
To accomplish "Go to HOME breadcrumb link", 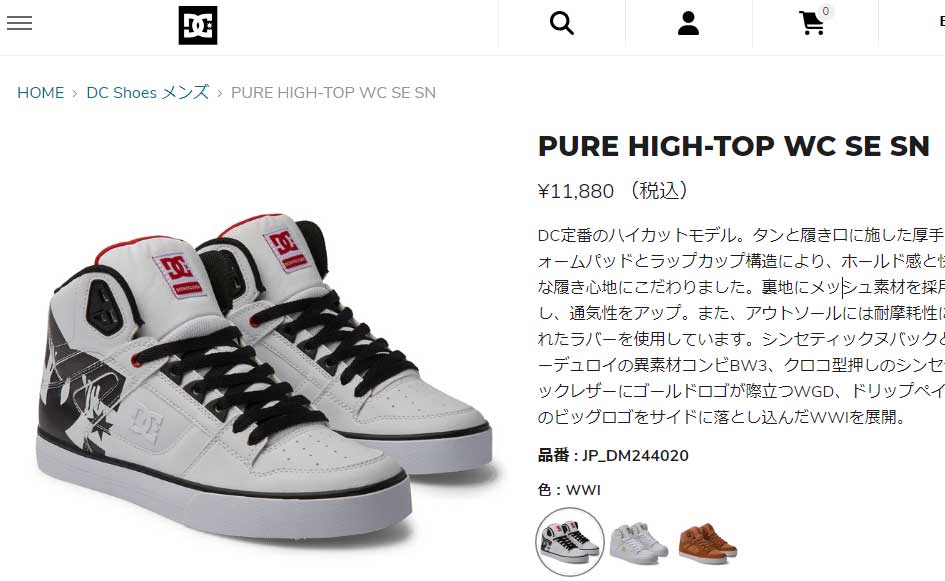I will tap(40, 93).
